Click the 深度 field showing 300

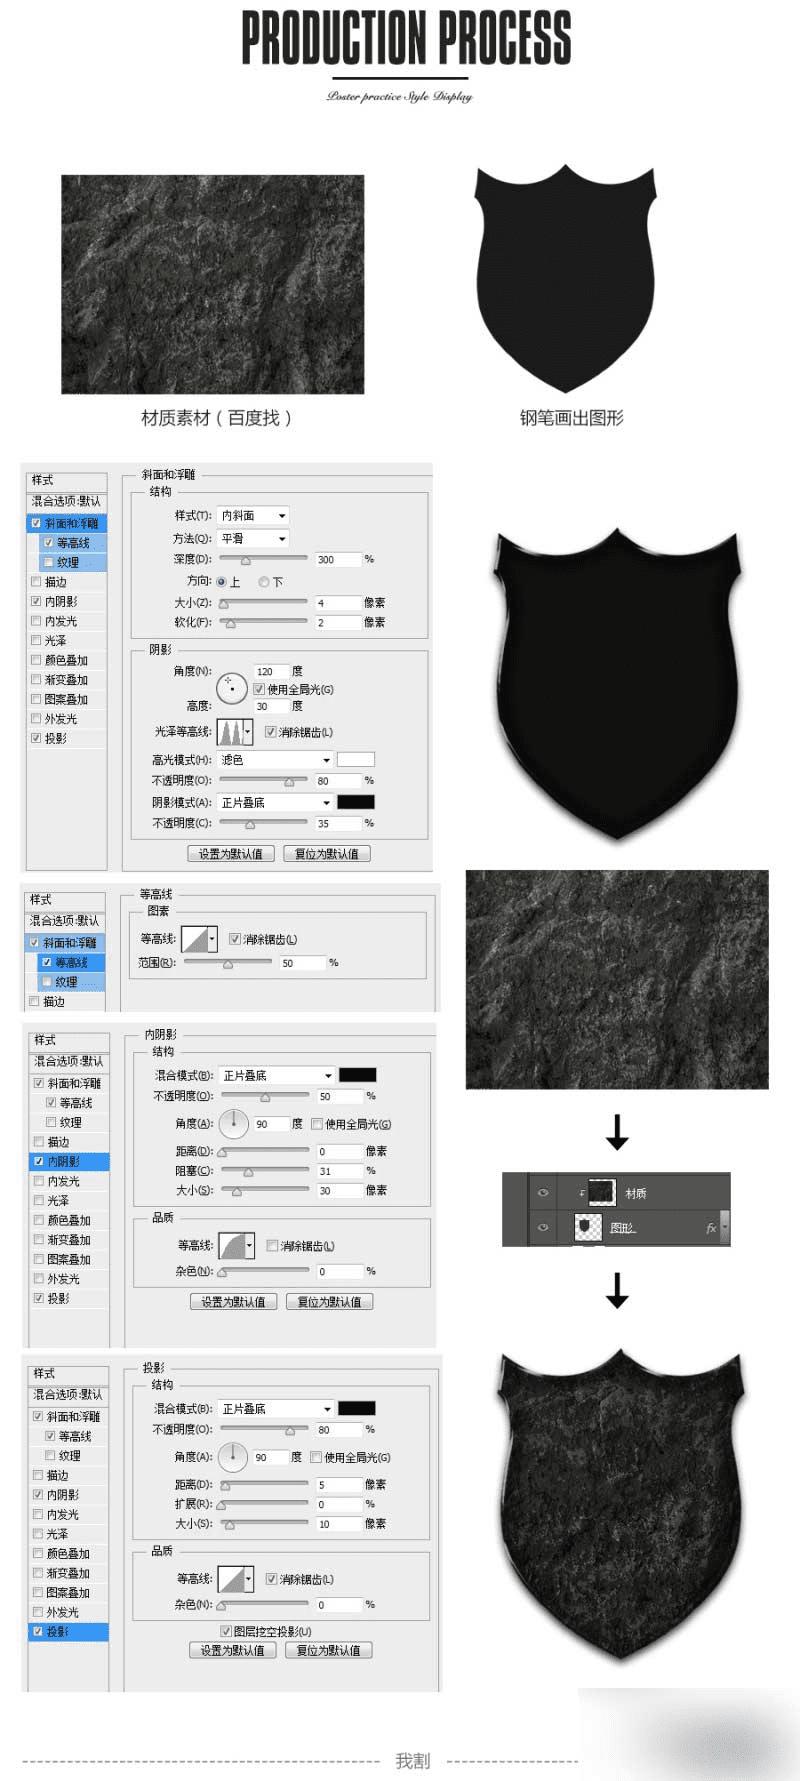click(337, 559)
